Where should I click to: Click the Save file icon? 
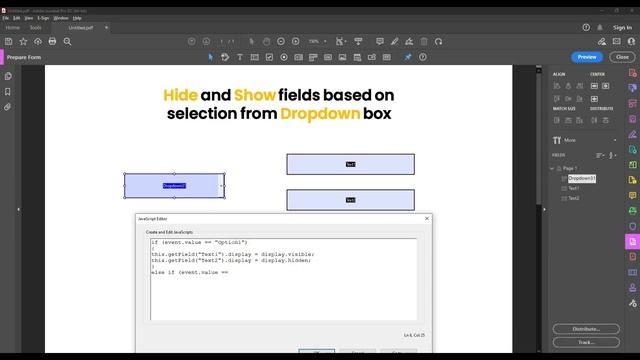click(9, 41)
